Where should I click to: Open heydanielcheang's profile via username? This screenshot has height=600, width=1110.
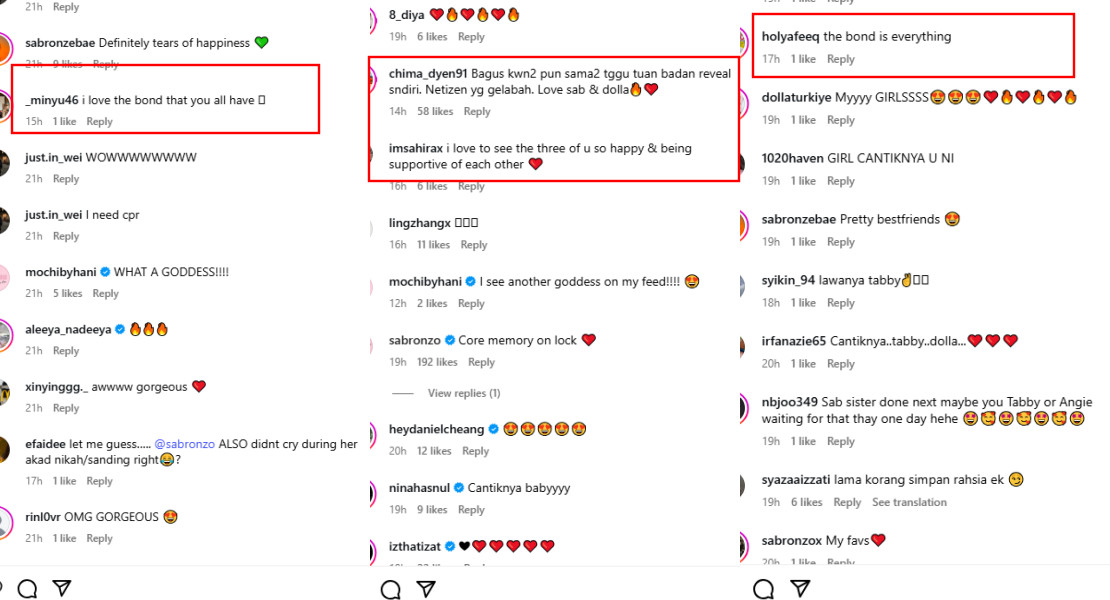coord(437,429)
